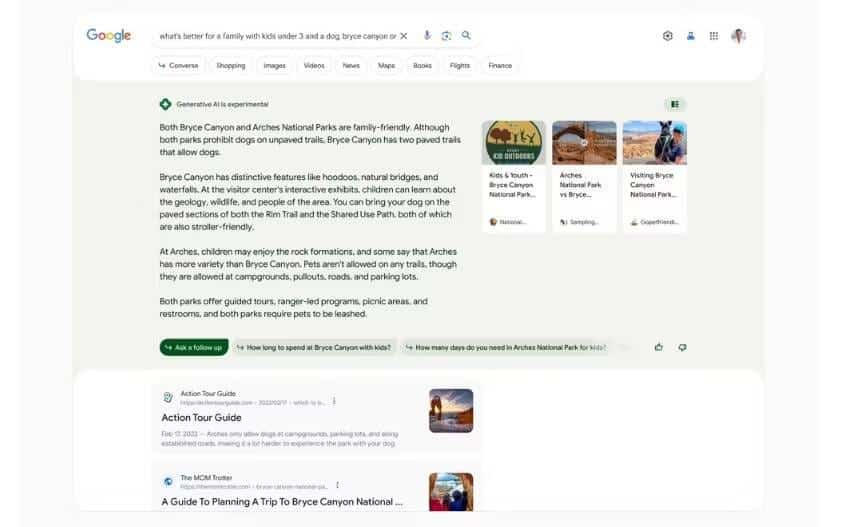Choose How long to spend at Bryce Canyon suggestion
The image size is (862, 527).
[314, 347]
